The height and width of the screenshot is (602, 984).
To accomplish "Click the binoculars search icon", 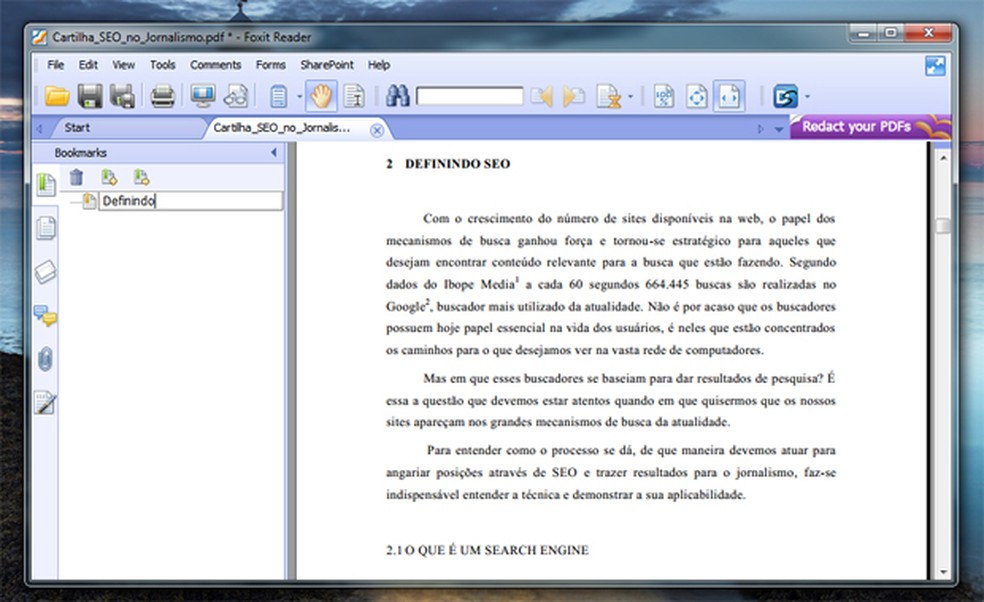I will [398, 96].
